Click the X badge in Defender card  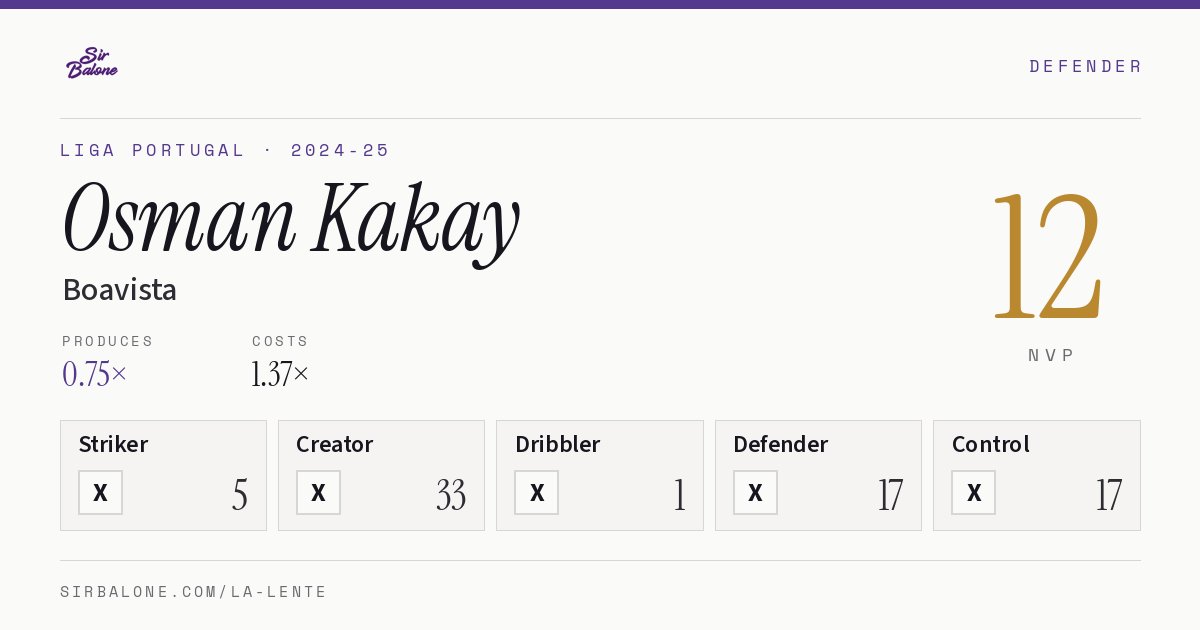755,493
